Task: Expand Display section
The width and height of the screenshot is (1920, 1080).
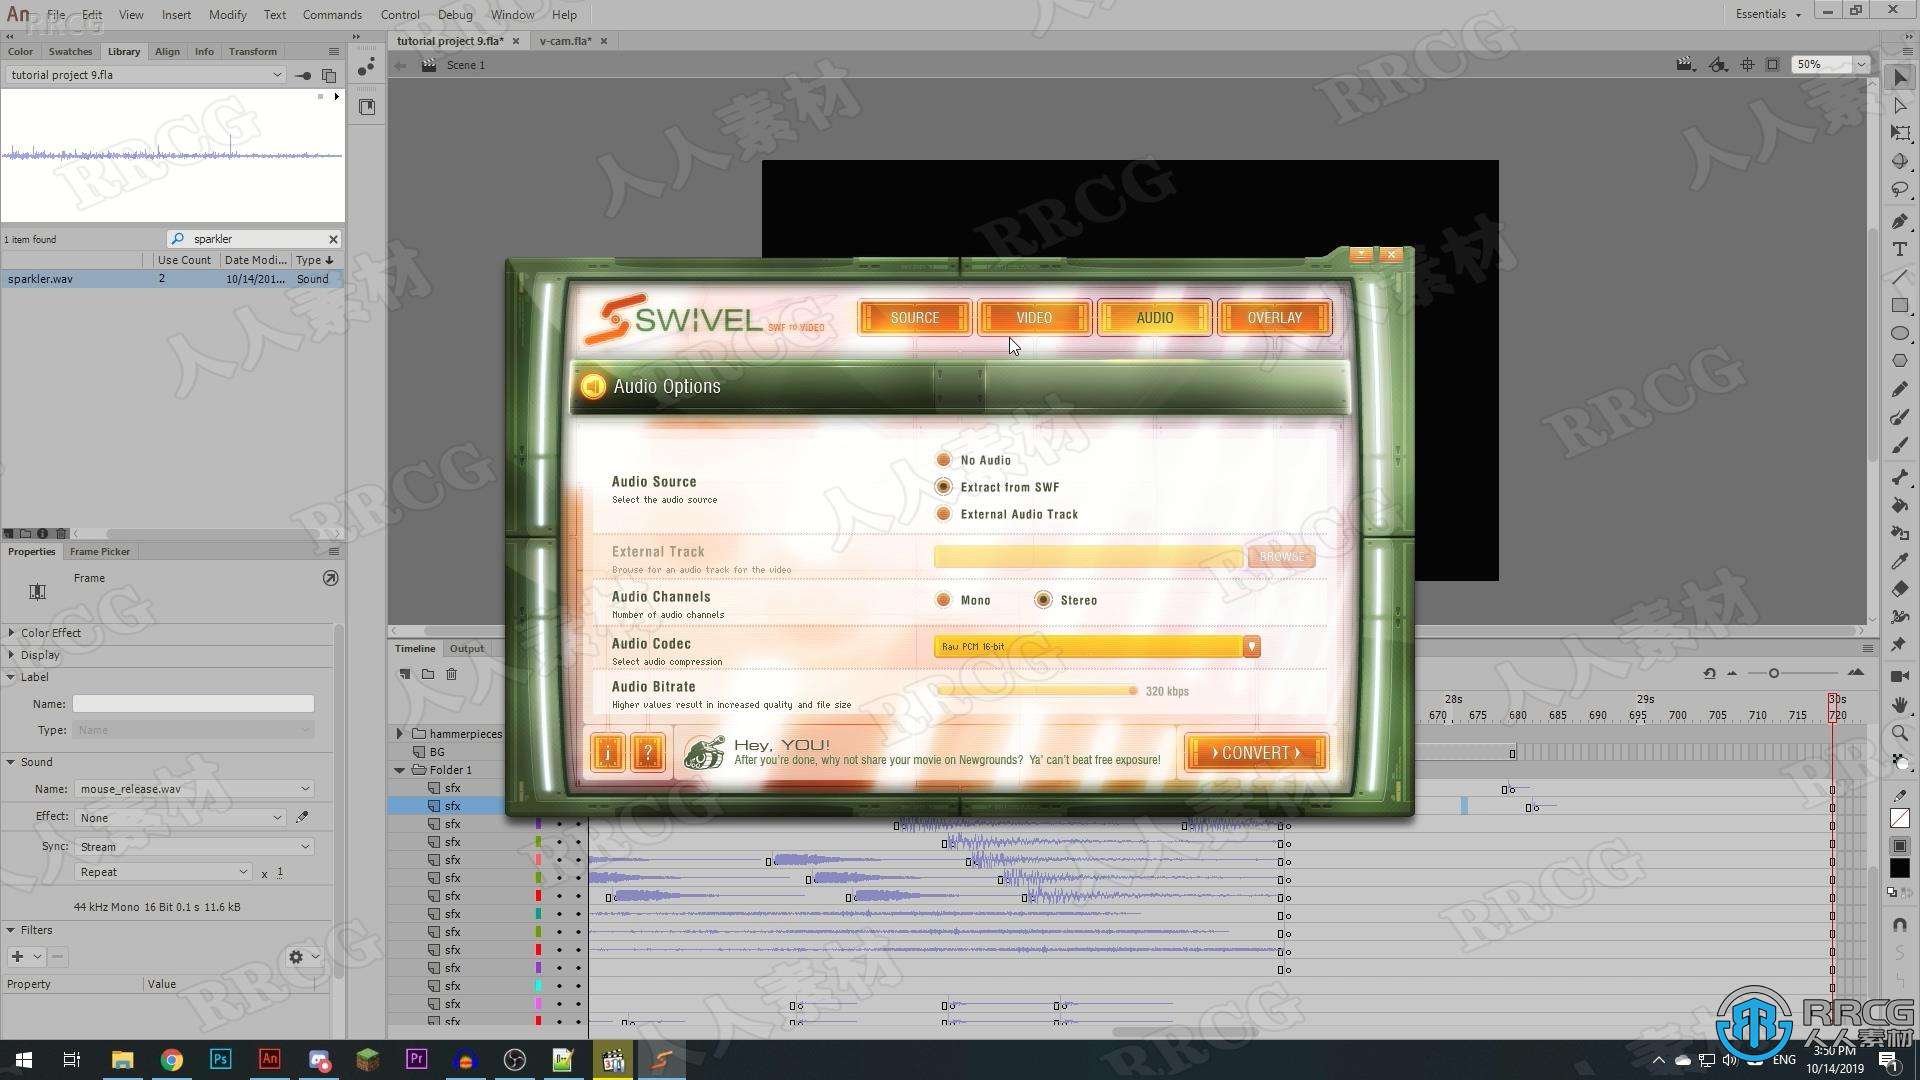Action: coord(11,655)
